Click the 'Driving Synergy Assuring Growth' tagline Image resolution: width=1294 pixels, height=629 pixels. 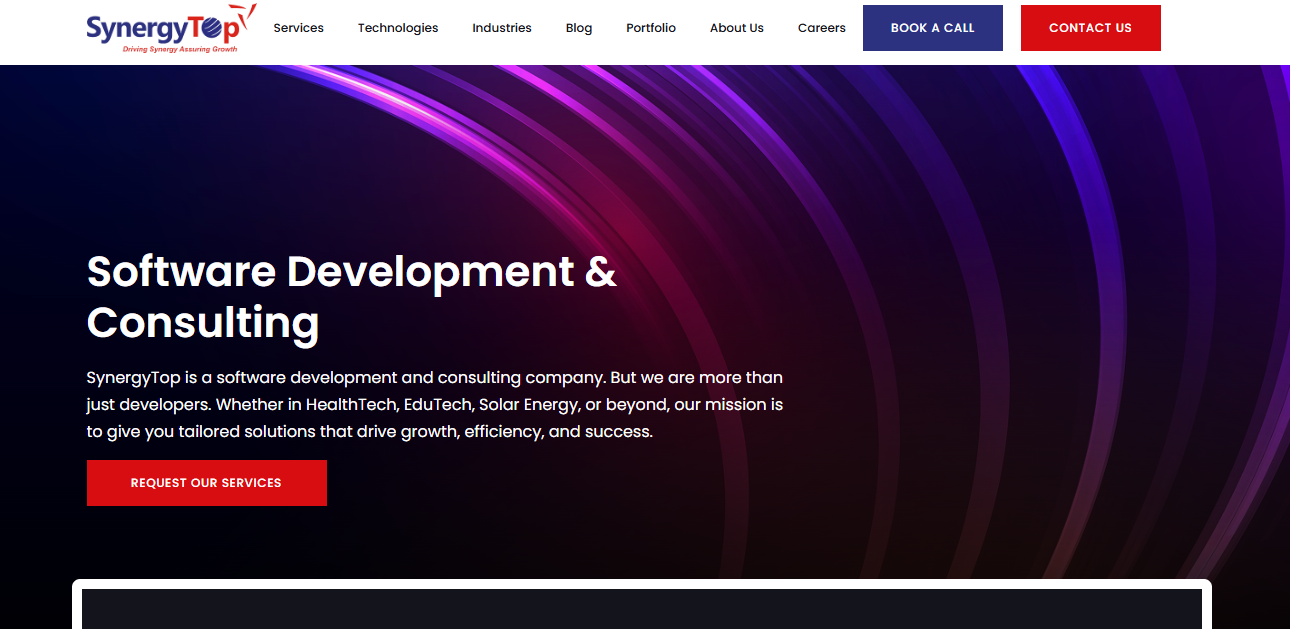pyautogui.click(x=180, y=49)
